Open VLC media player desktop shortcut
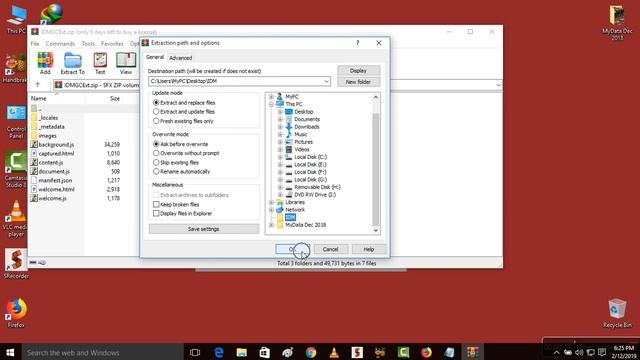The width and height of the screenshot is (640, 360). tap(16, 219)
